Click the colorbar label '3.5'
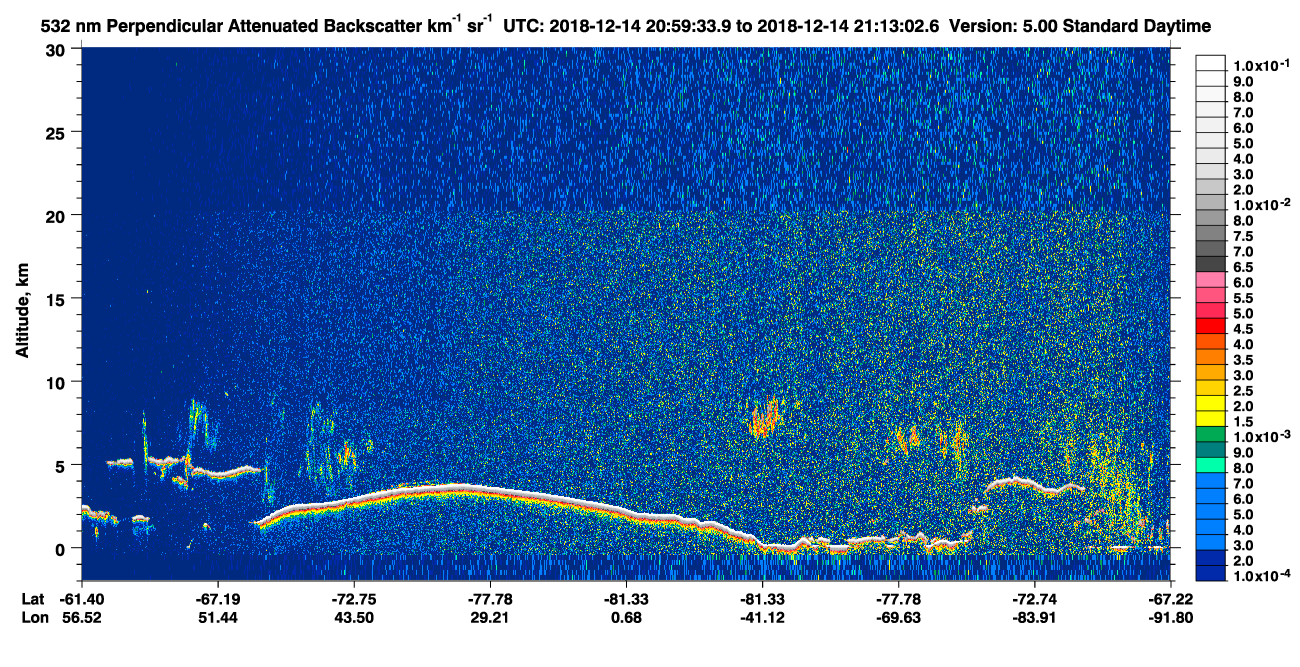 1243,361
